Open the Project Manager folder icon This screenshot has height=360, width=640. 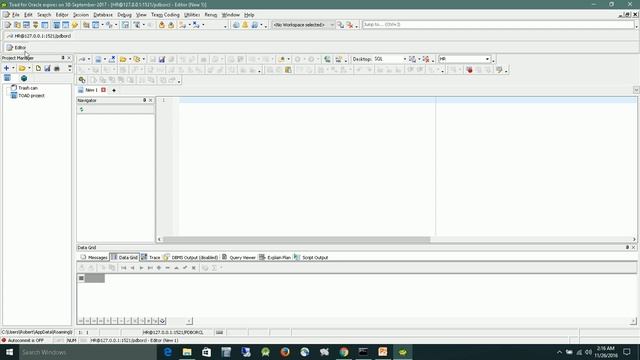coord(22,68)
